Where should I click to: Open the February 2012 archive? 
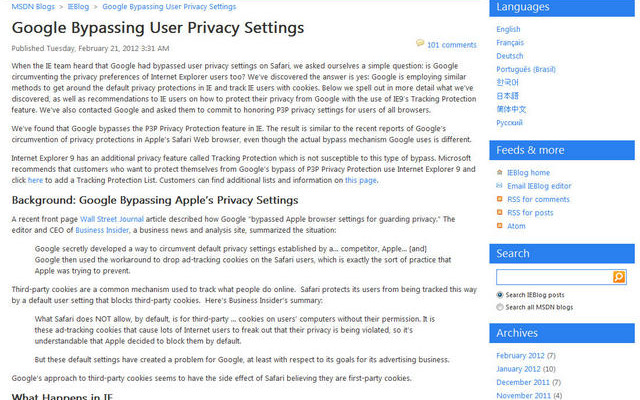click(520, 356)
